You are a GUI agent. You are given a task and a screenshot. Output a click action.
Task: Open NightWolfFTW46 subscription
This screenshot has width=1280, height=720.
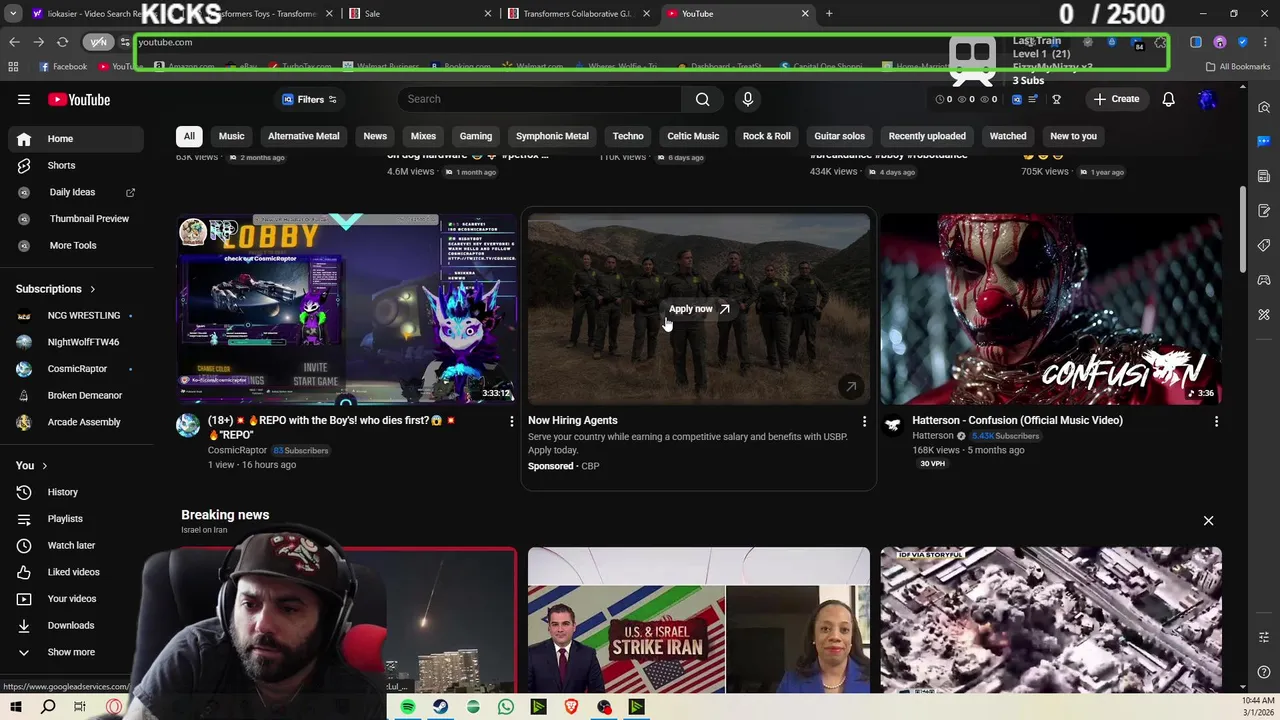point(78,342)
